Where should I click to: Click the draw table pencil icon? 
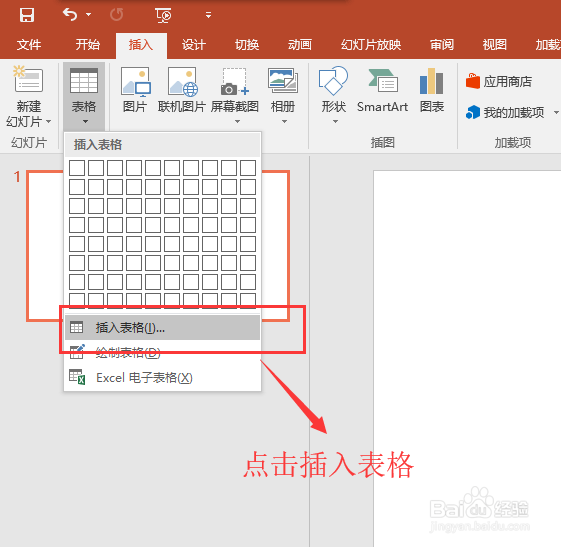[77, 352]
